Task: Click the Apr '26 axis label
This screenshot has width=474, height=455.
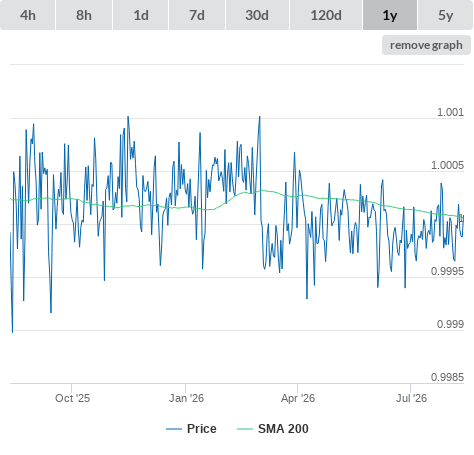Action: 298,398
